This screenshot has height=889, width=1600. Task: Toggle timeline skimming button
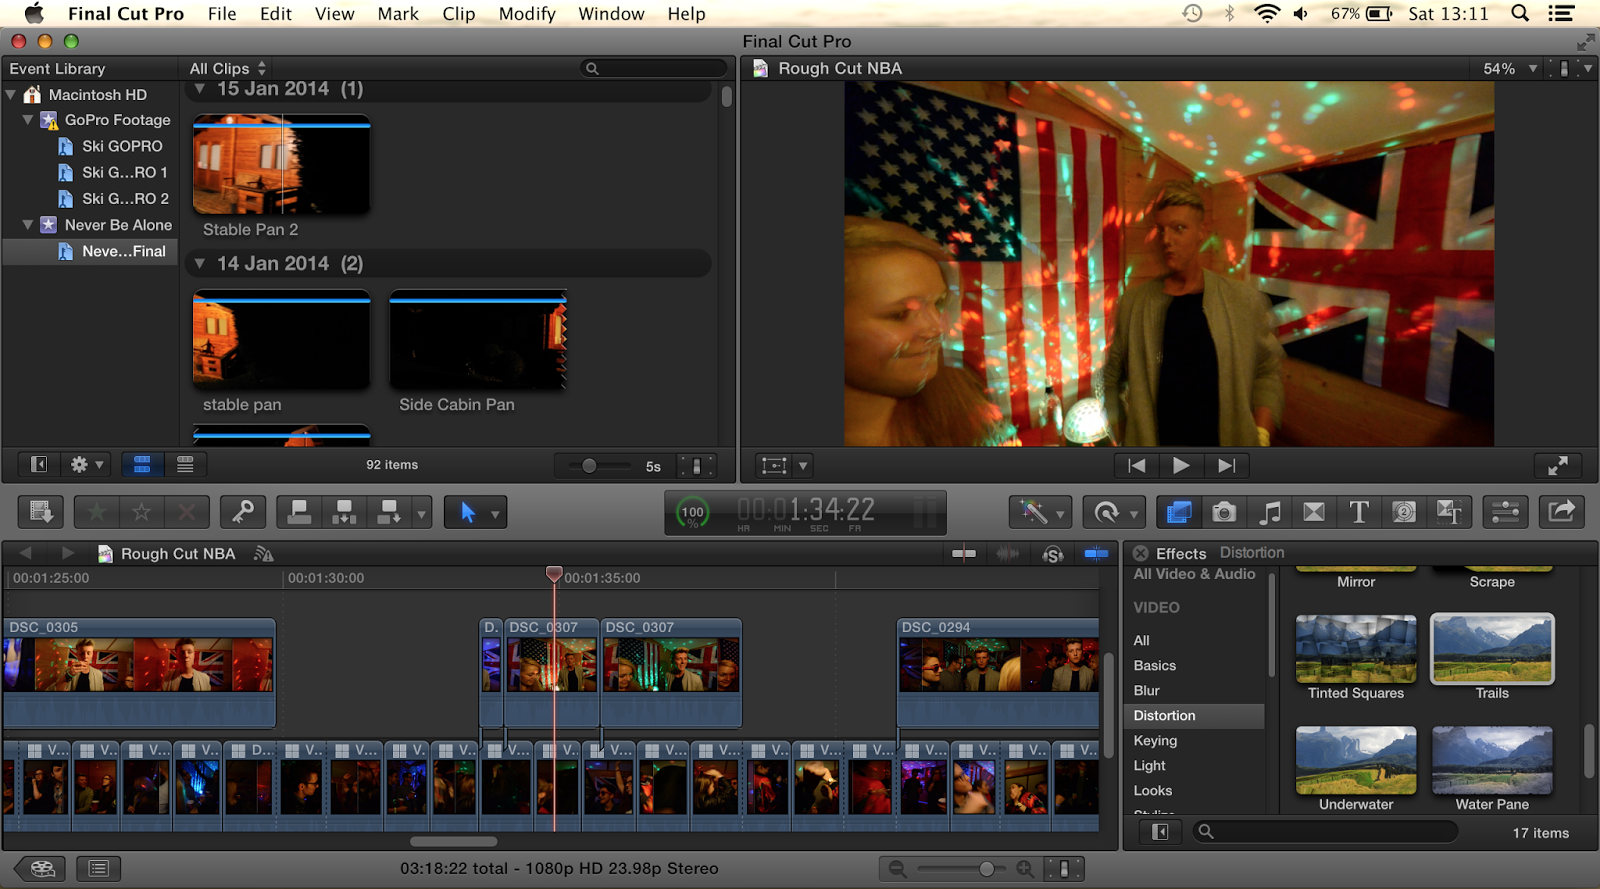tap(964, 553)
